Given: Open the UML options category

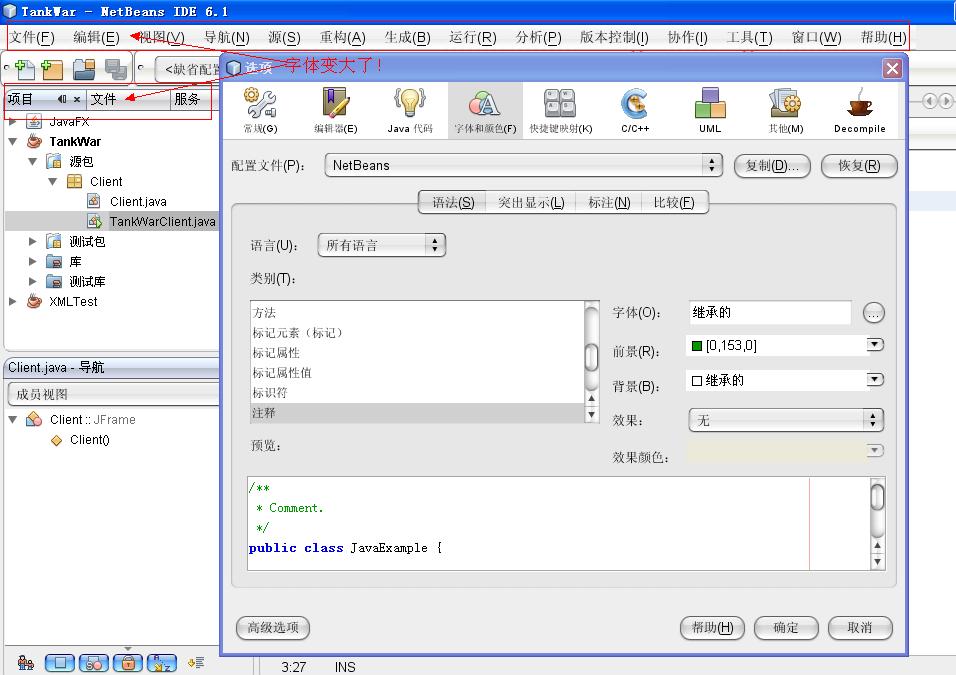Looking at the screenshot, I should (x=710, y=110).
